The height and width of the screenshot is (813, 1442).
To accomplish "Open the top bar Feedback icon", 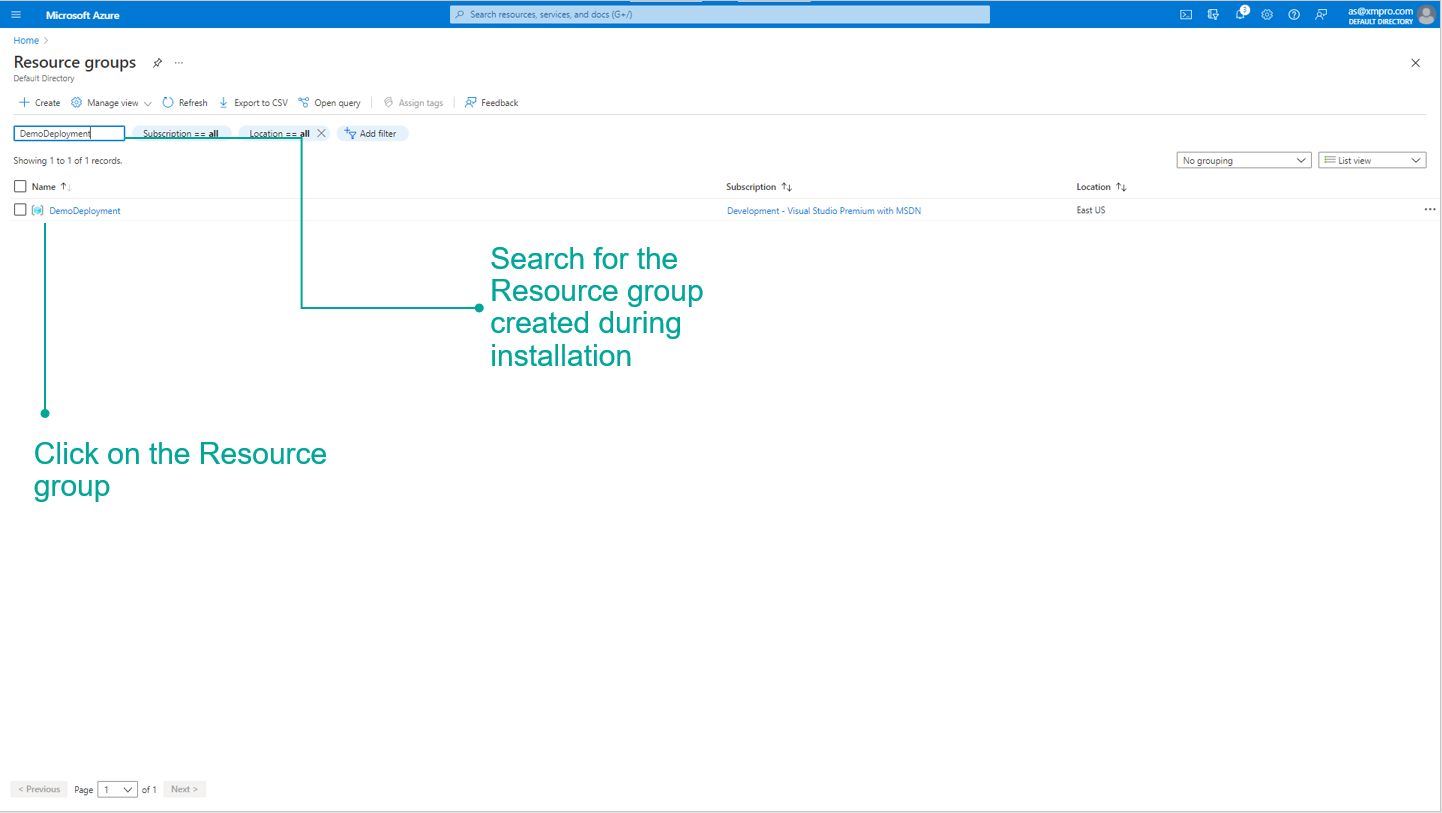I will pyautogui.click(x=1321, y=15).
